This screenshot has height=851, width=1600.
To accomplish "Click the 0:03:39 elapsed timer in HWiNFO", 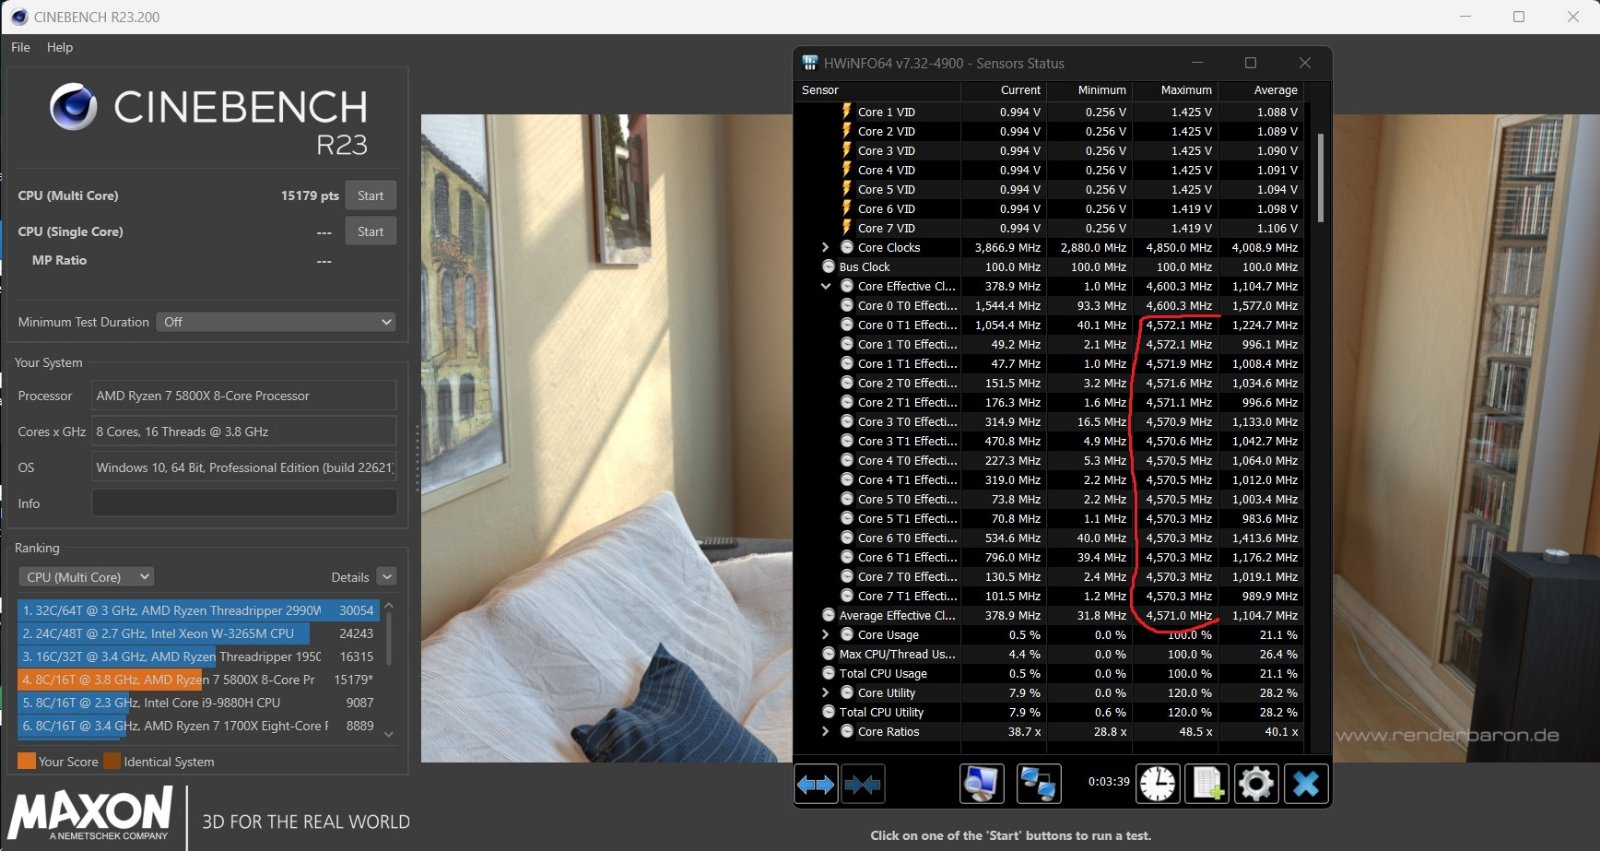I will (1109, 782).
